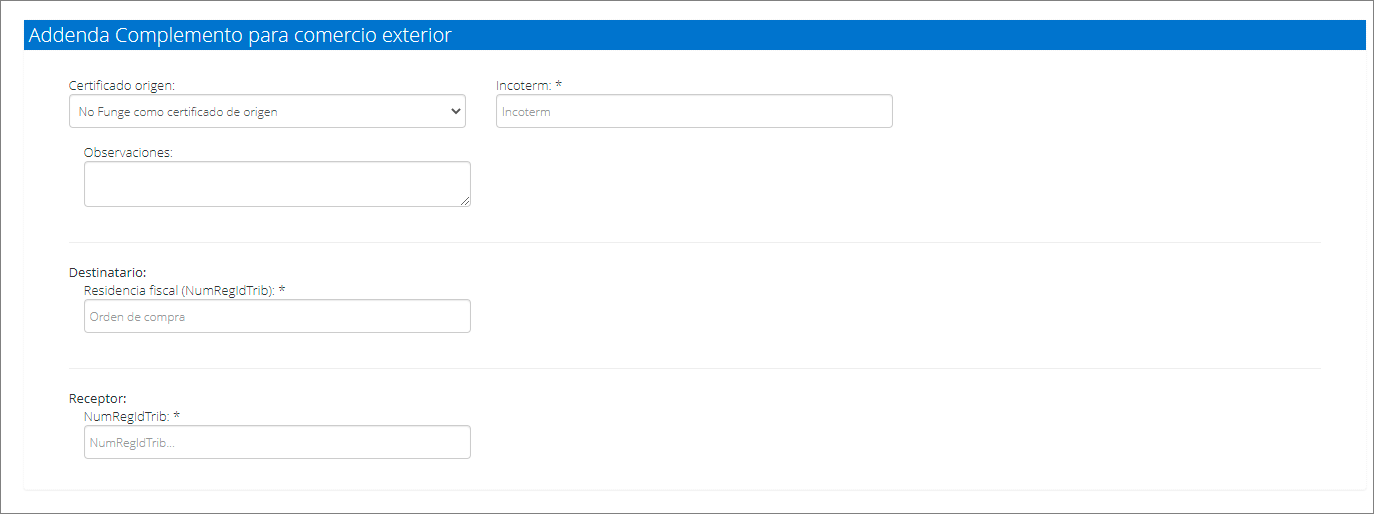Click inside the Observaciones text area
This screenshot has height=514, width=1374.
coord(276,184)
